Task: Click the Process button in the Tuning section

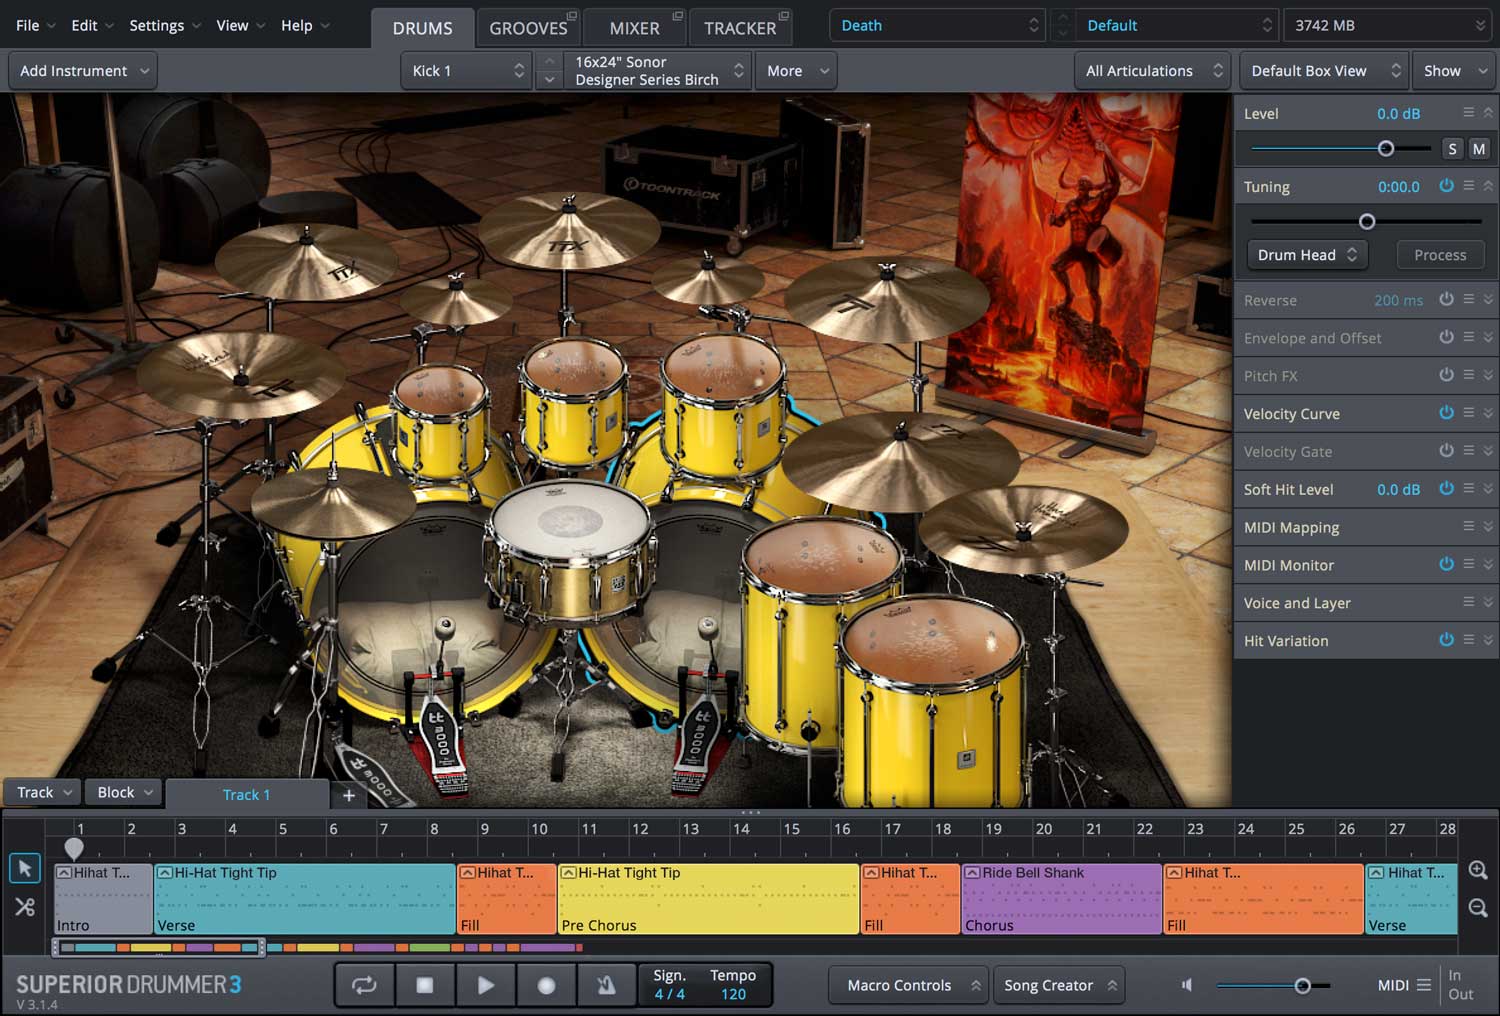Action: coord(1440,255)
